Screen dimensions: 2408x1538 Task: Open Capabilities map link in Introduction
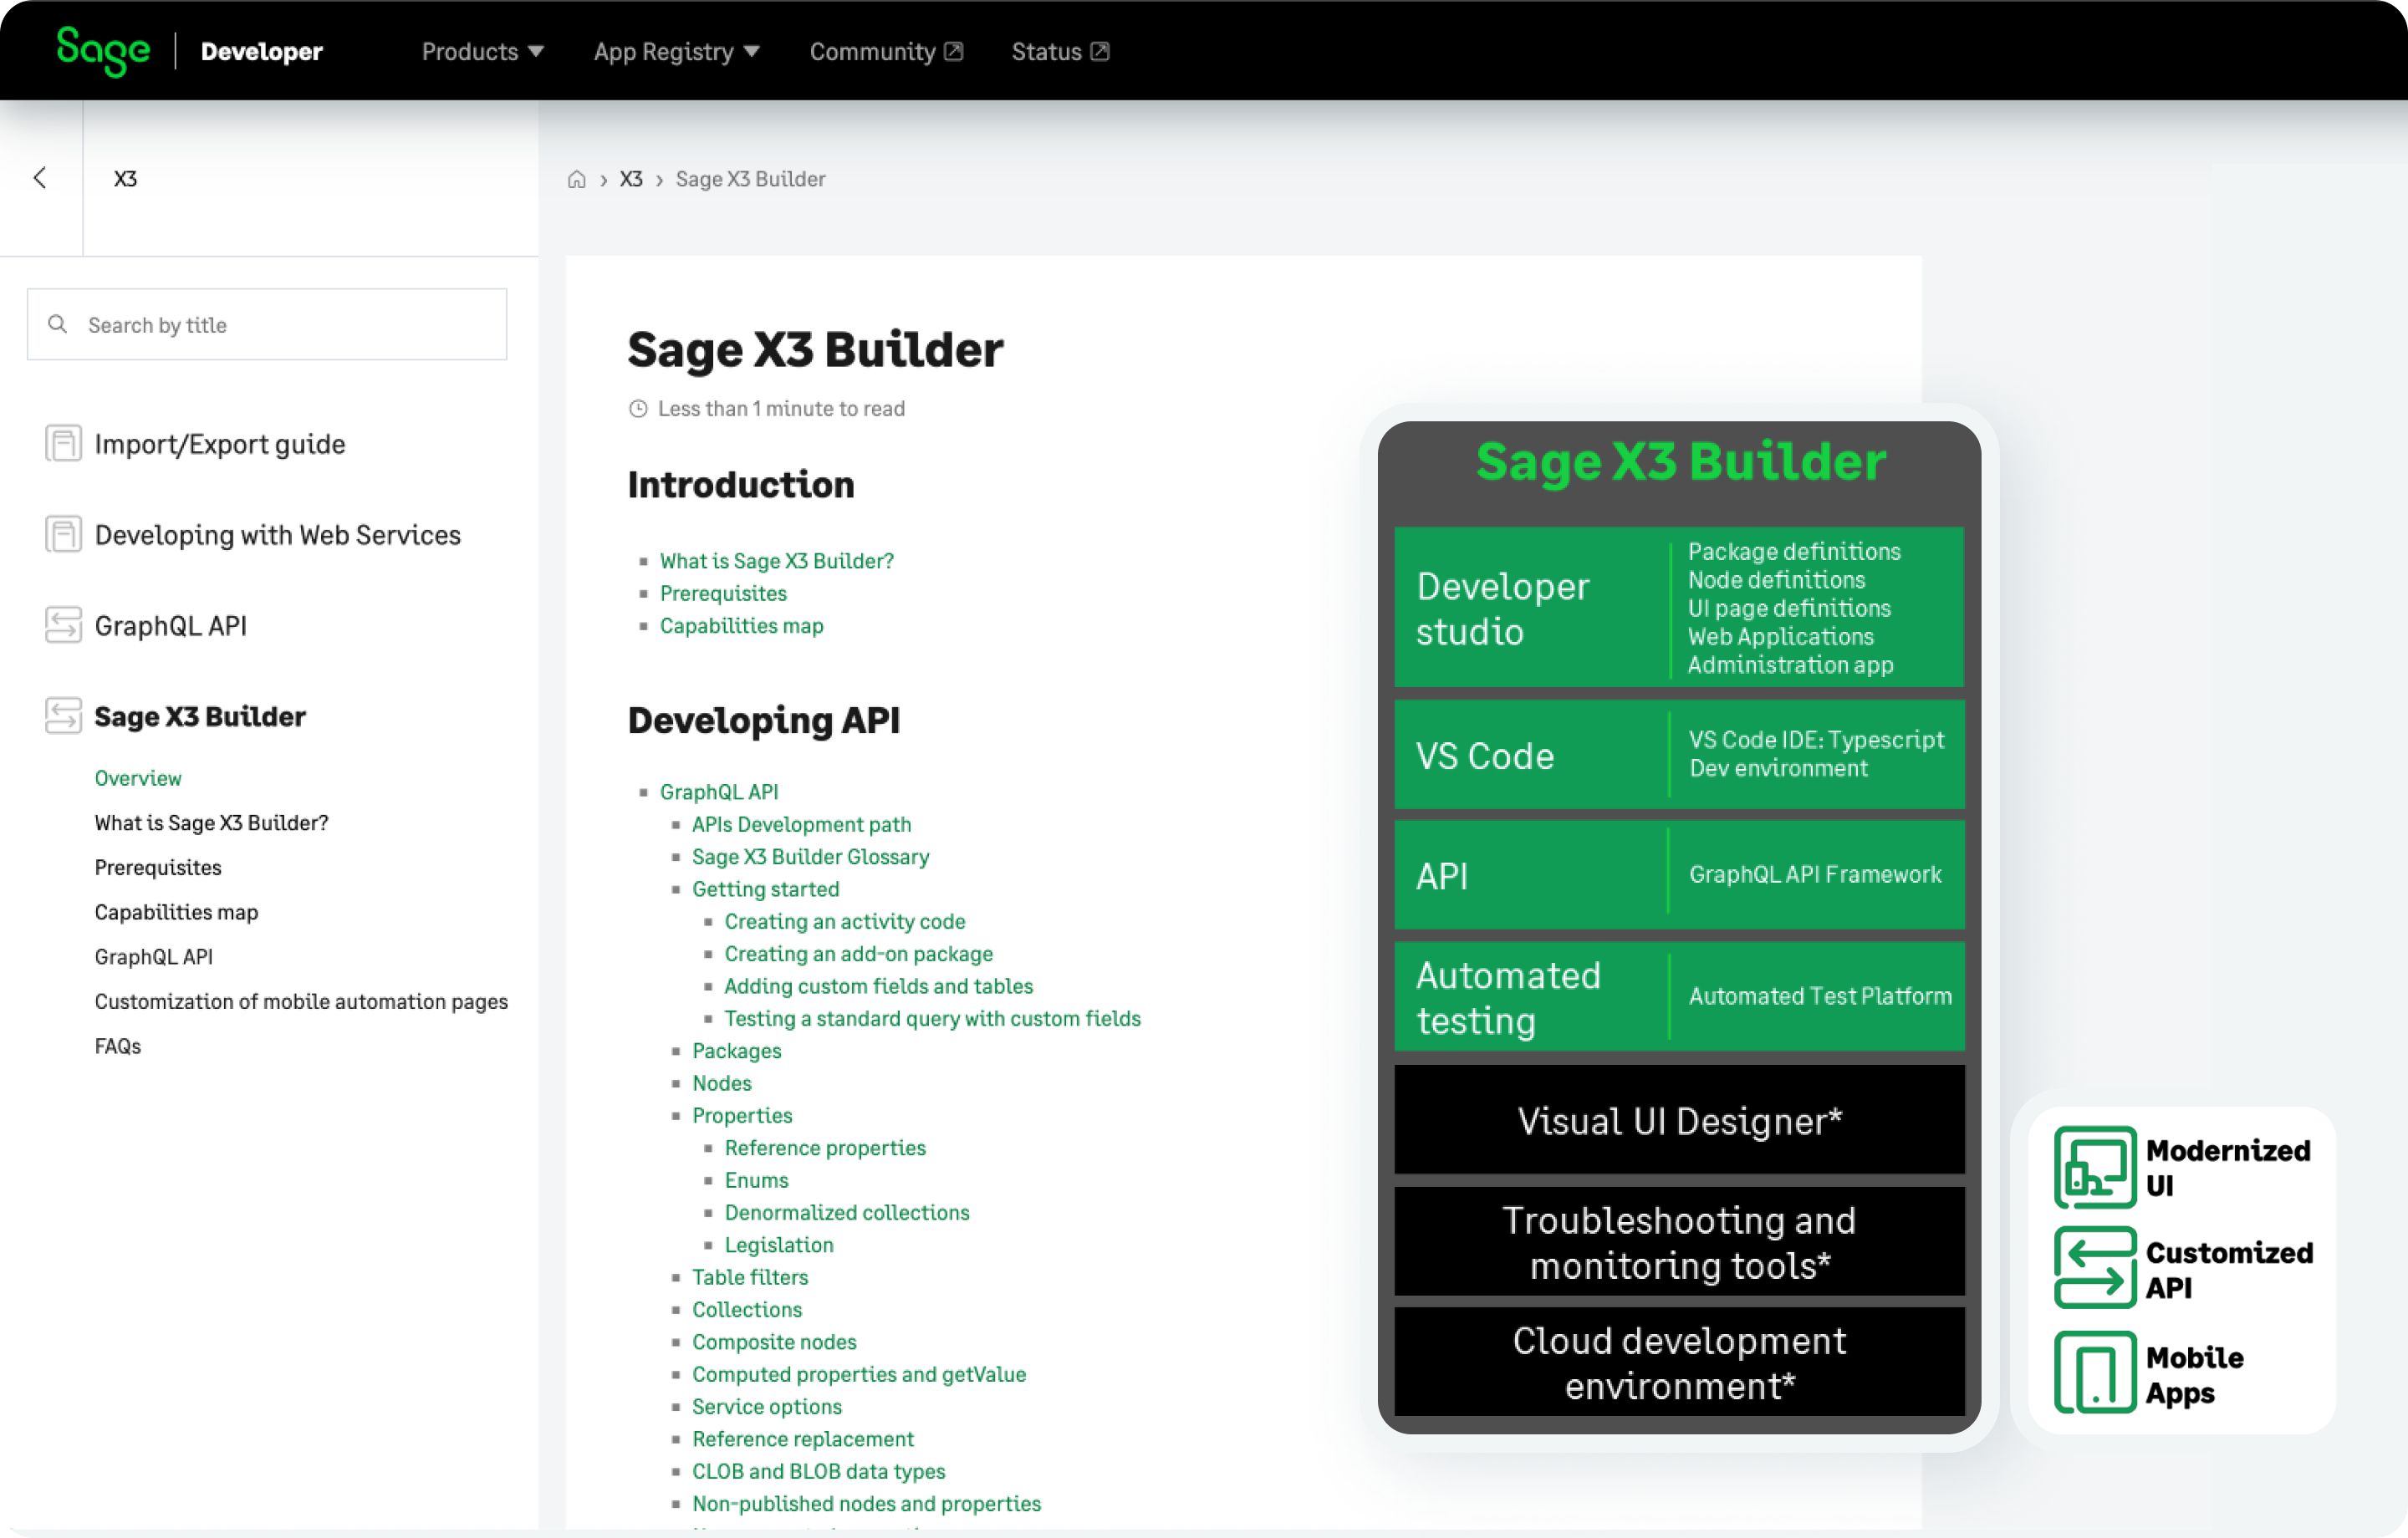tap(742, 625)
